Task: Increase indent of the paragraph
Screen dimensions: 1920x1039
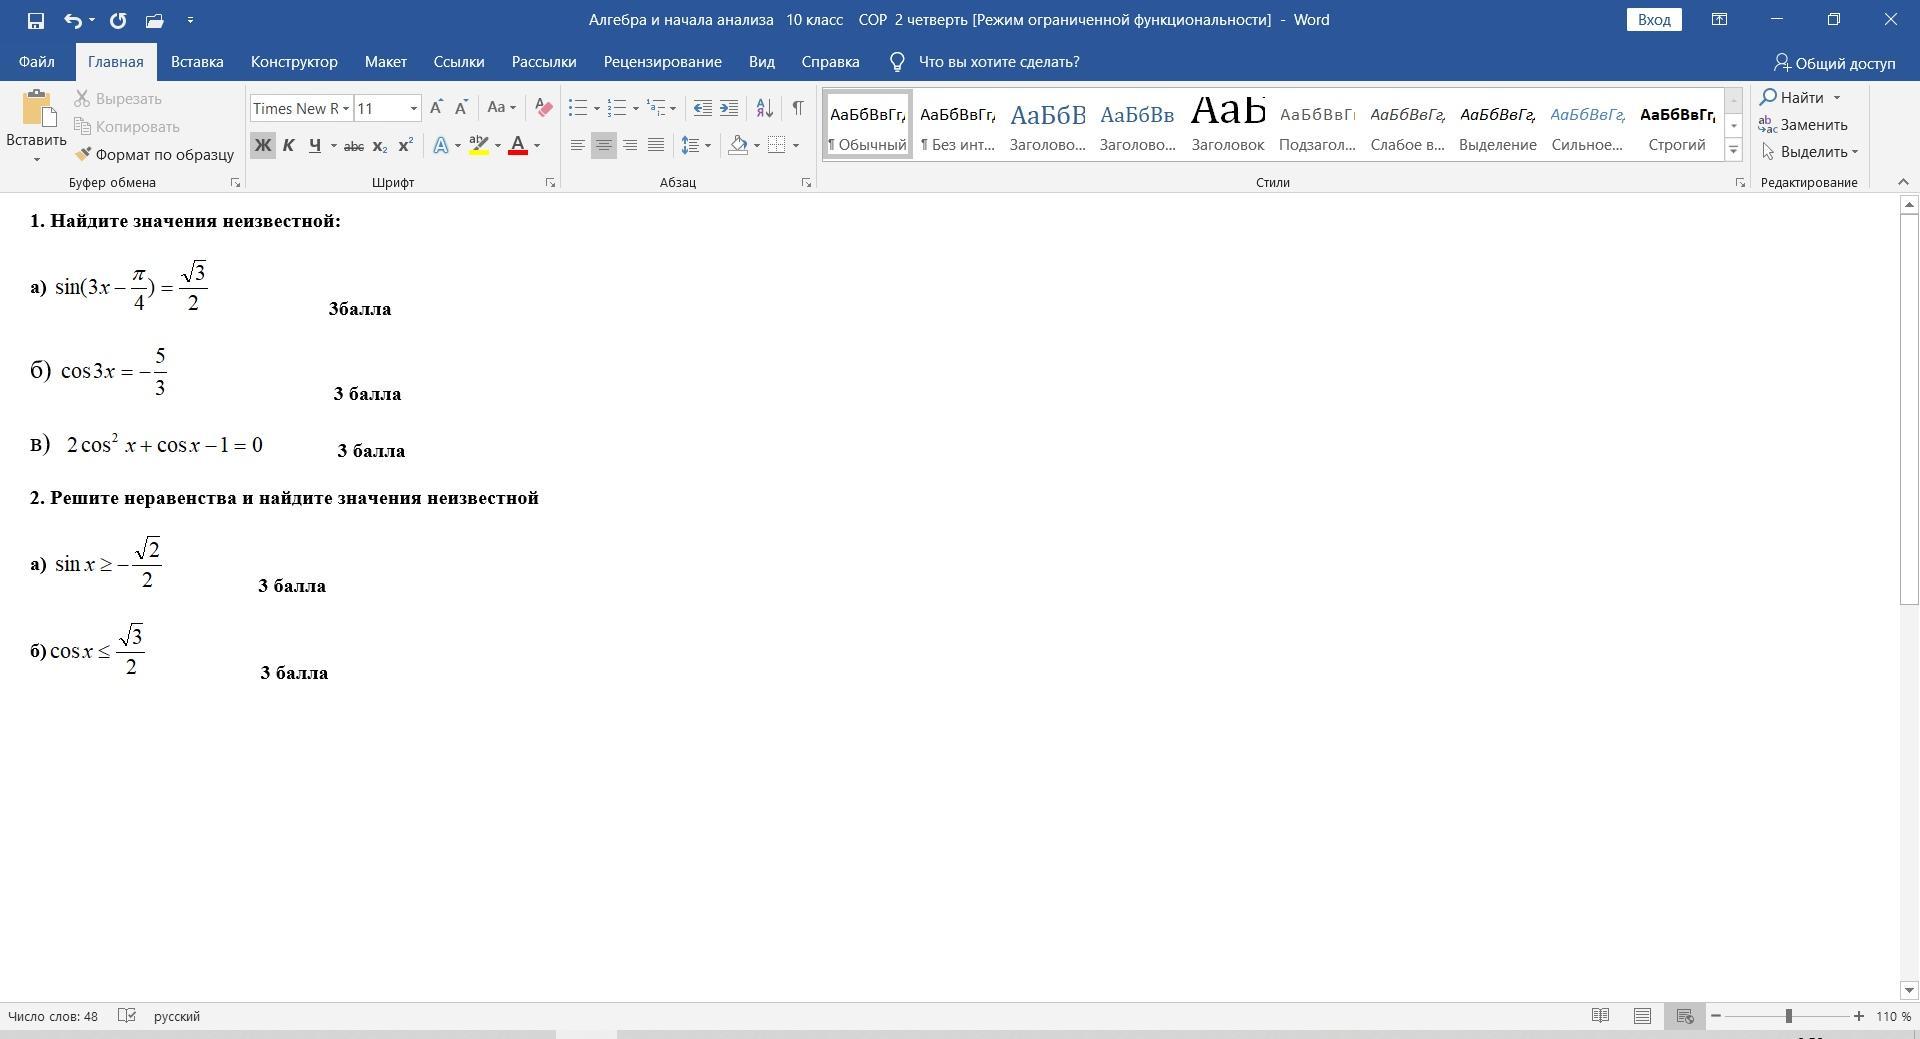Action: coord(729,108)
